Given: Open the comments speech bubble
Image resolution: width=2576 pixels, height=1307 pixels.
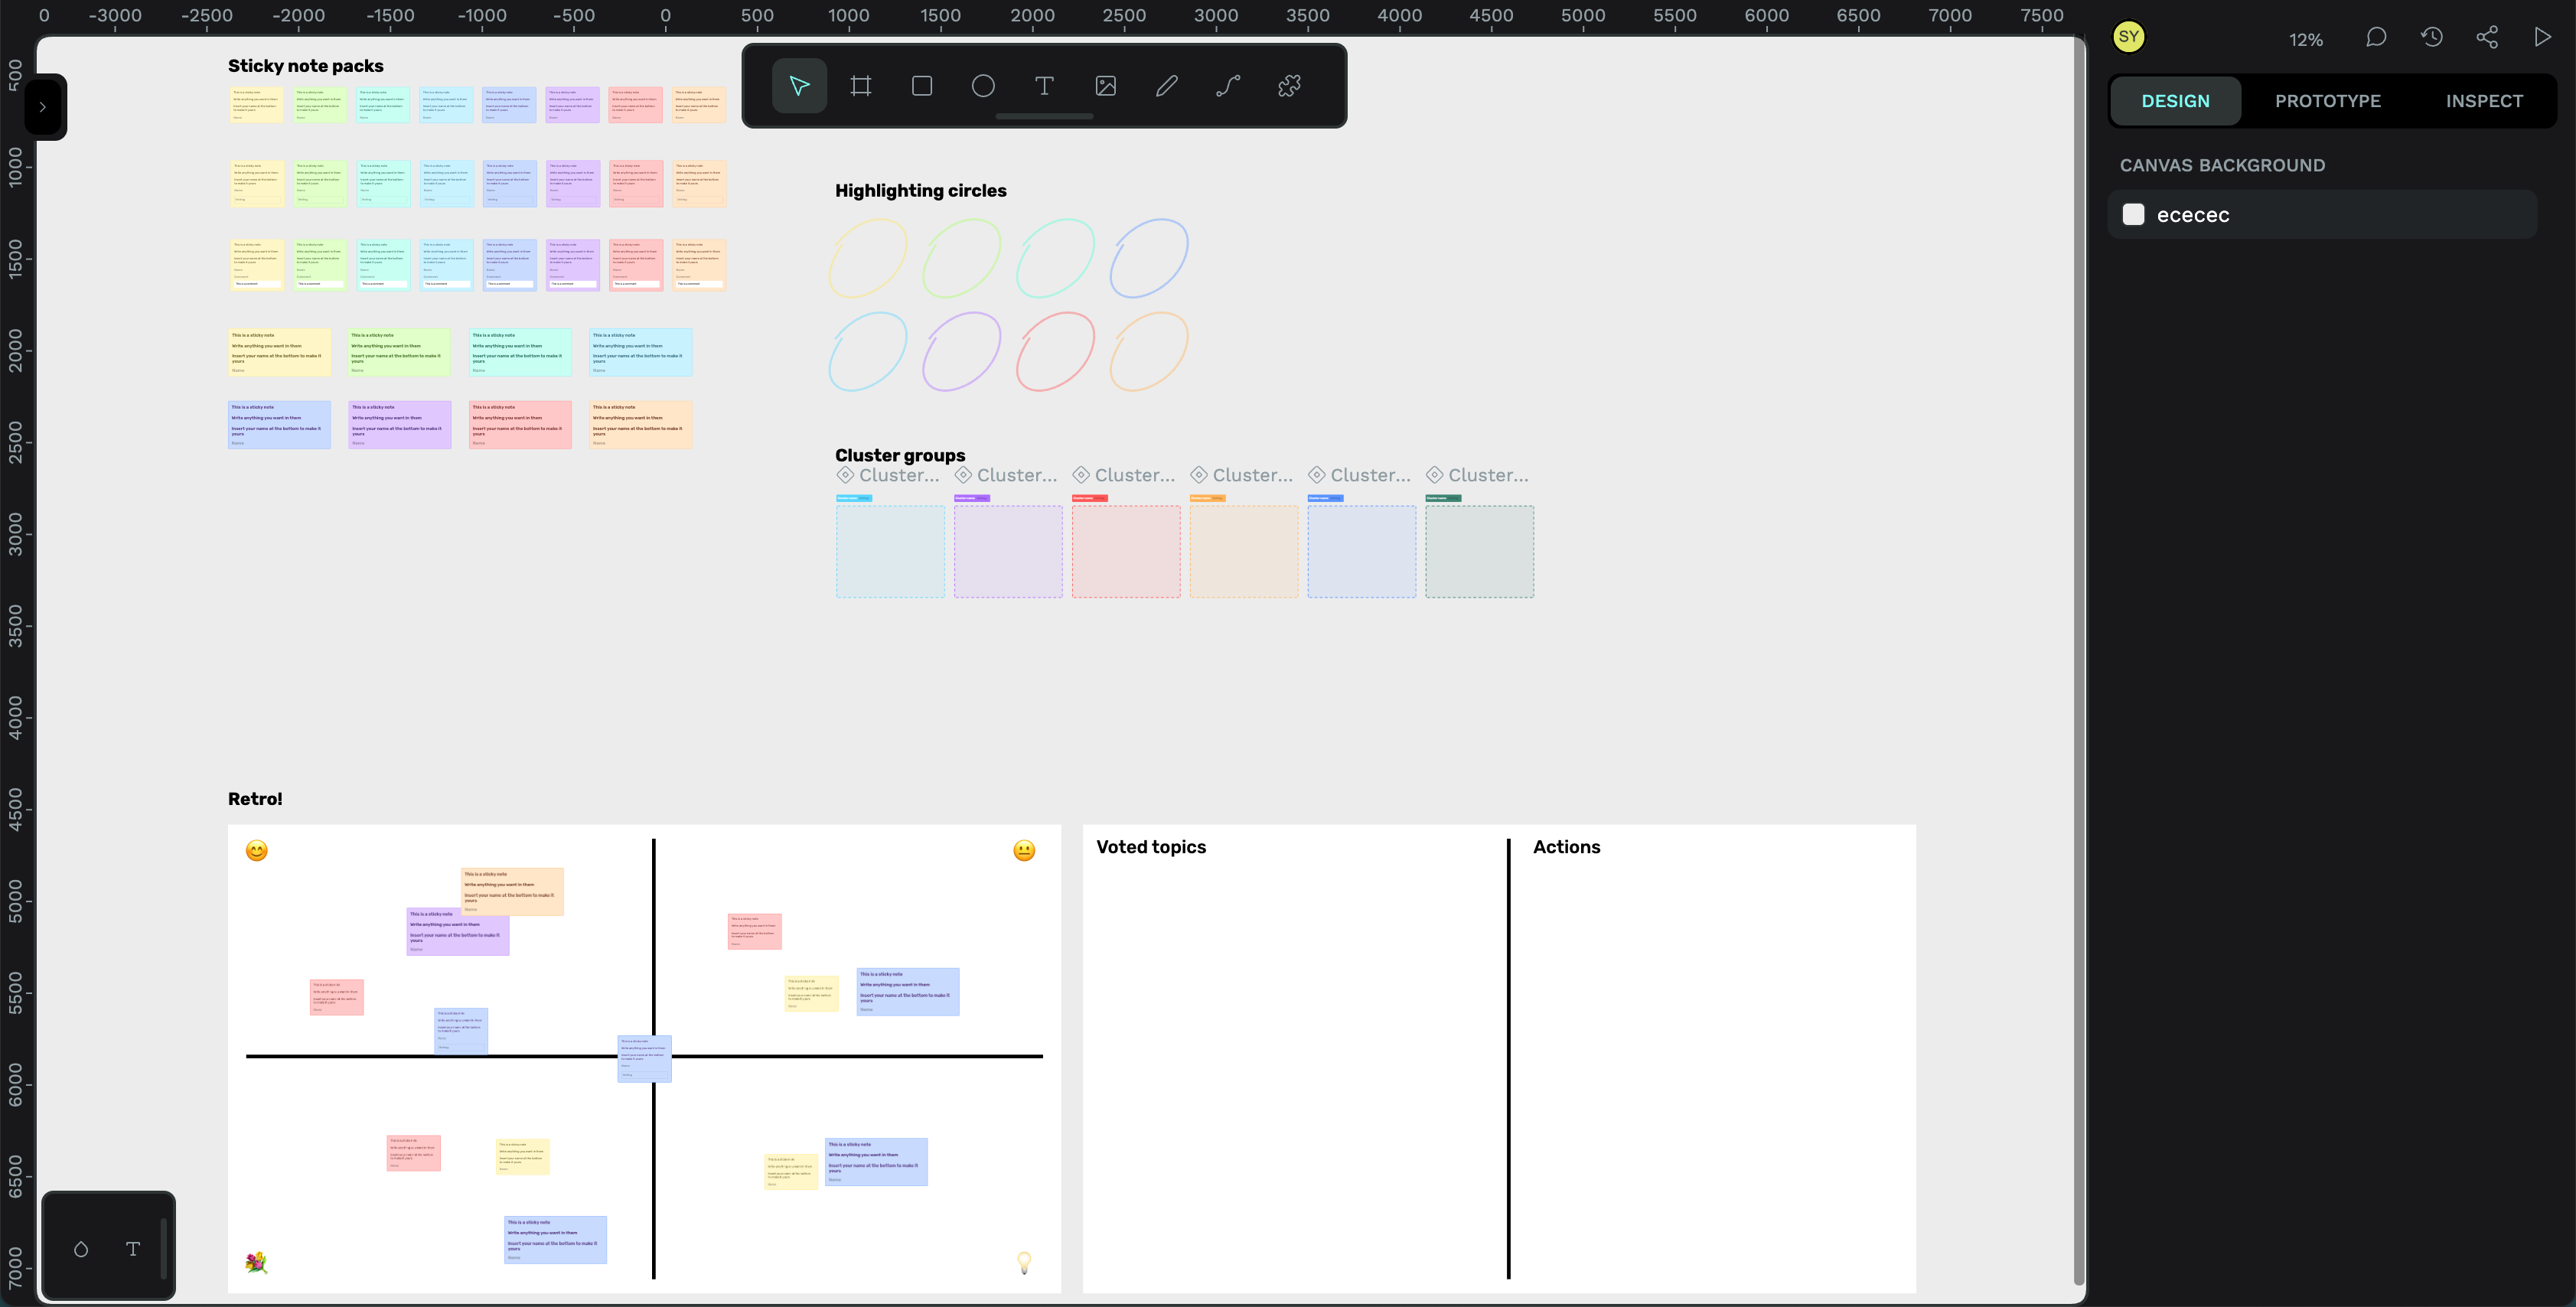Looking at the screenshot, I should click(2376, 38).
